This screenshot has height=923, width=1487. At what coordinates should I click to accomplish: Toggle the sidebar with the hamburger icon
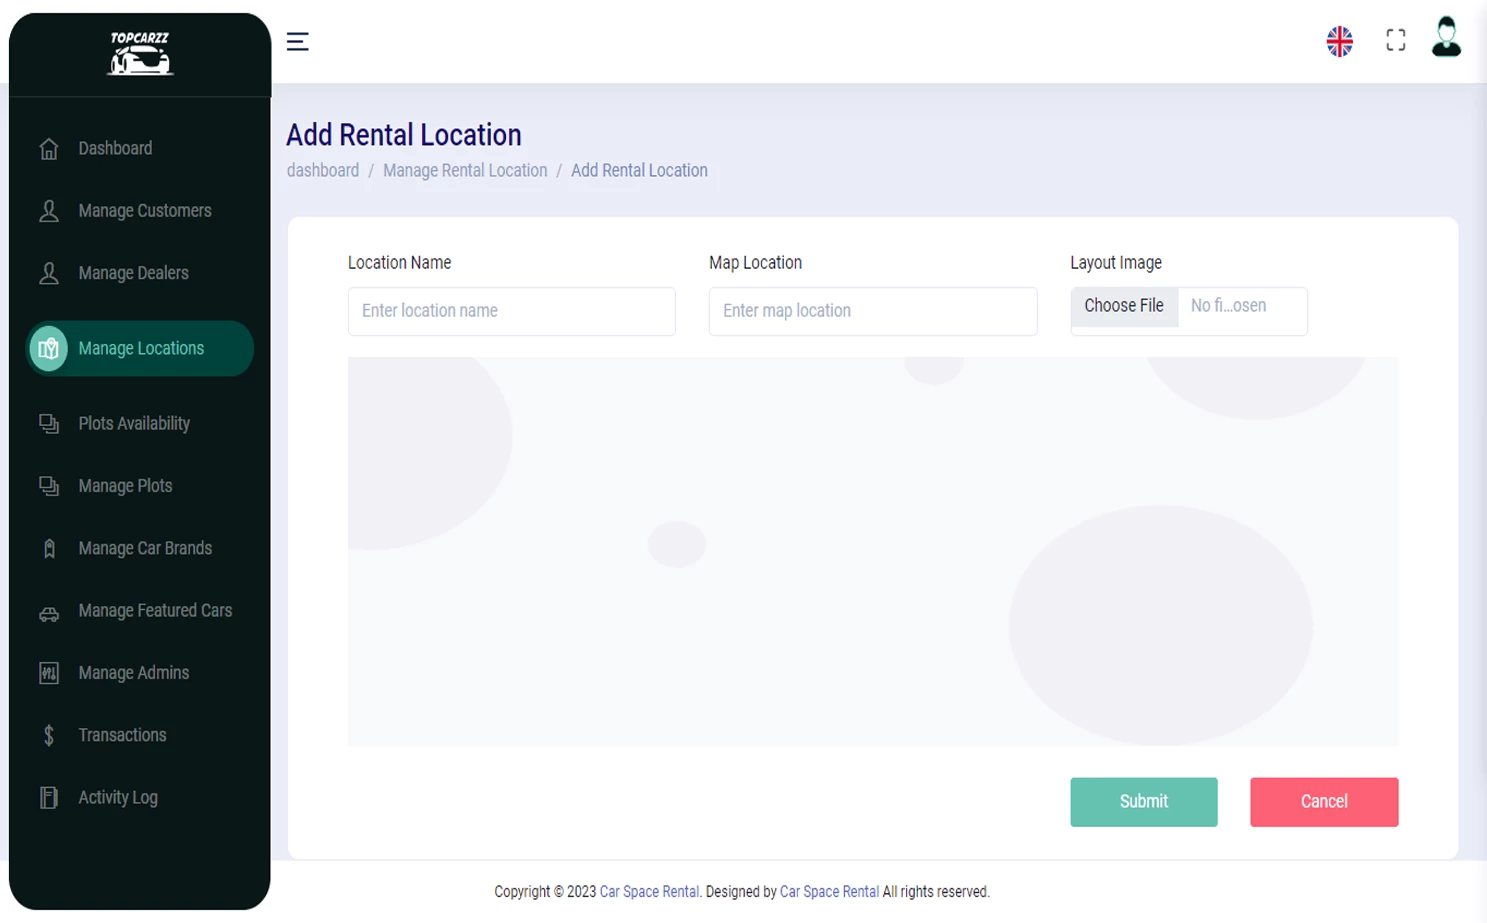297,41
